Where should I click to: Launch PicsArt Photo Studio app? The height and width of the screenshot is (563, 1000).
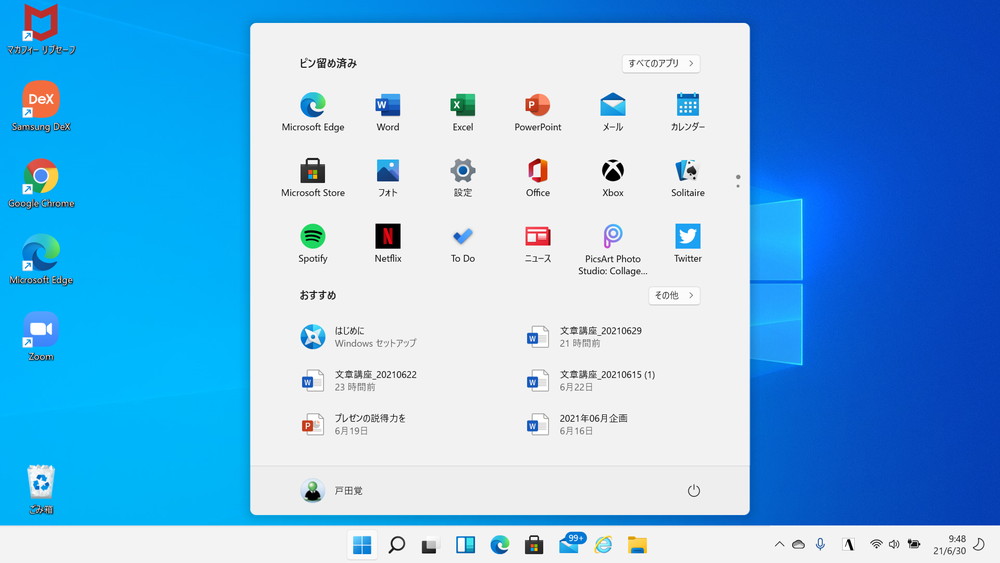point(613,249)
